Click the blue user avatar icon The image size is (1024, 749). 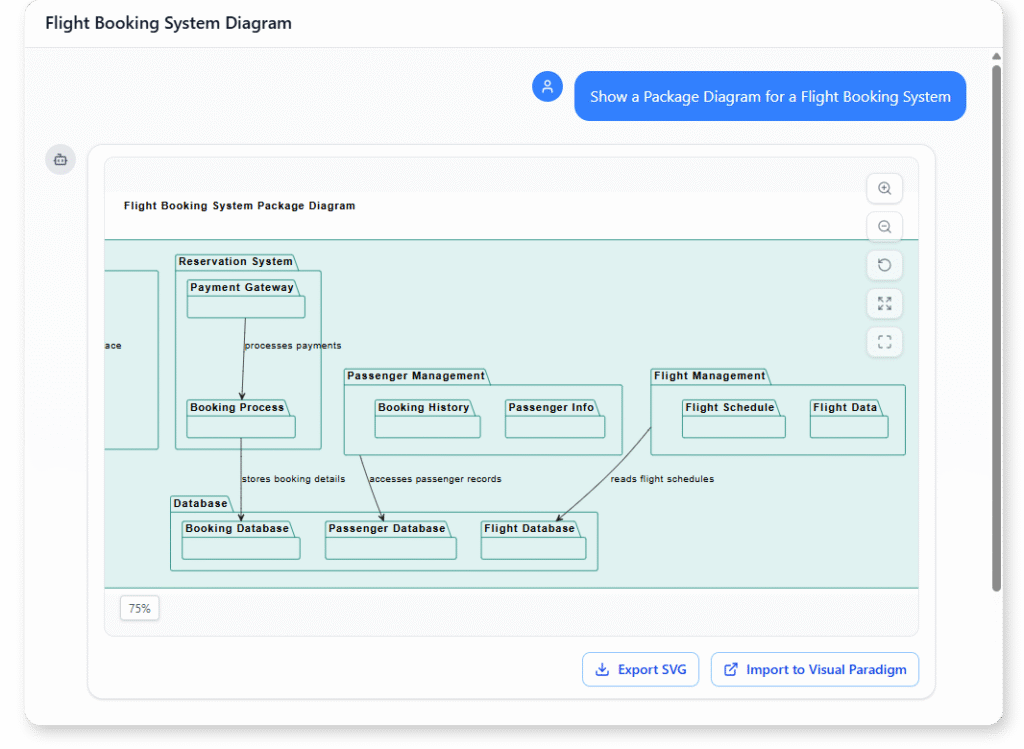pos(547,86)
